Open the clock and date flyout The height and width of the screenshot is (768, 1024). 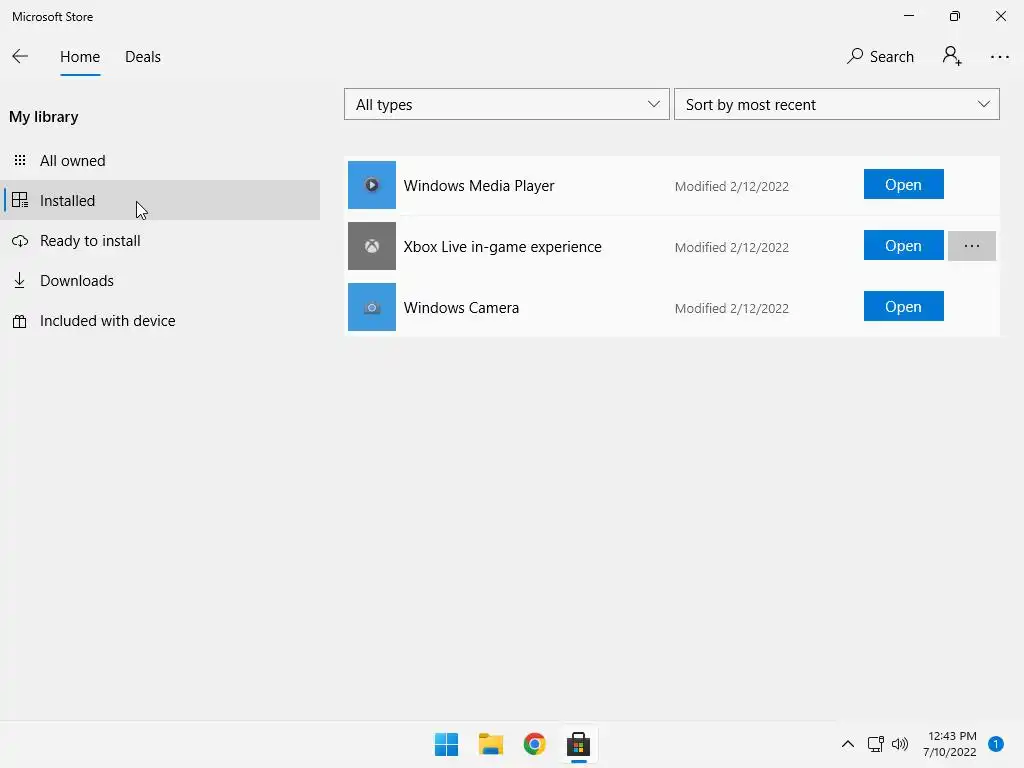coord(951,744)
